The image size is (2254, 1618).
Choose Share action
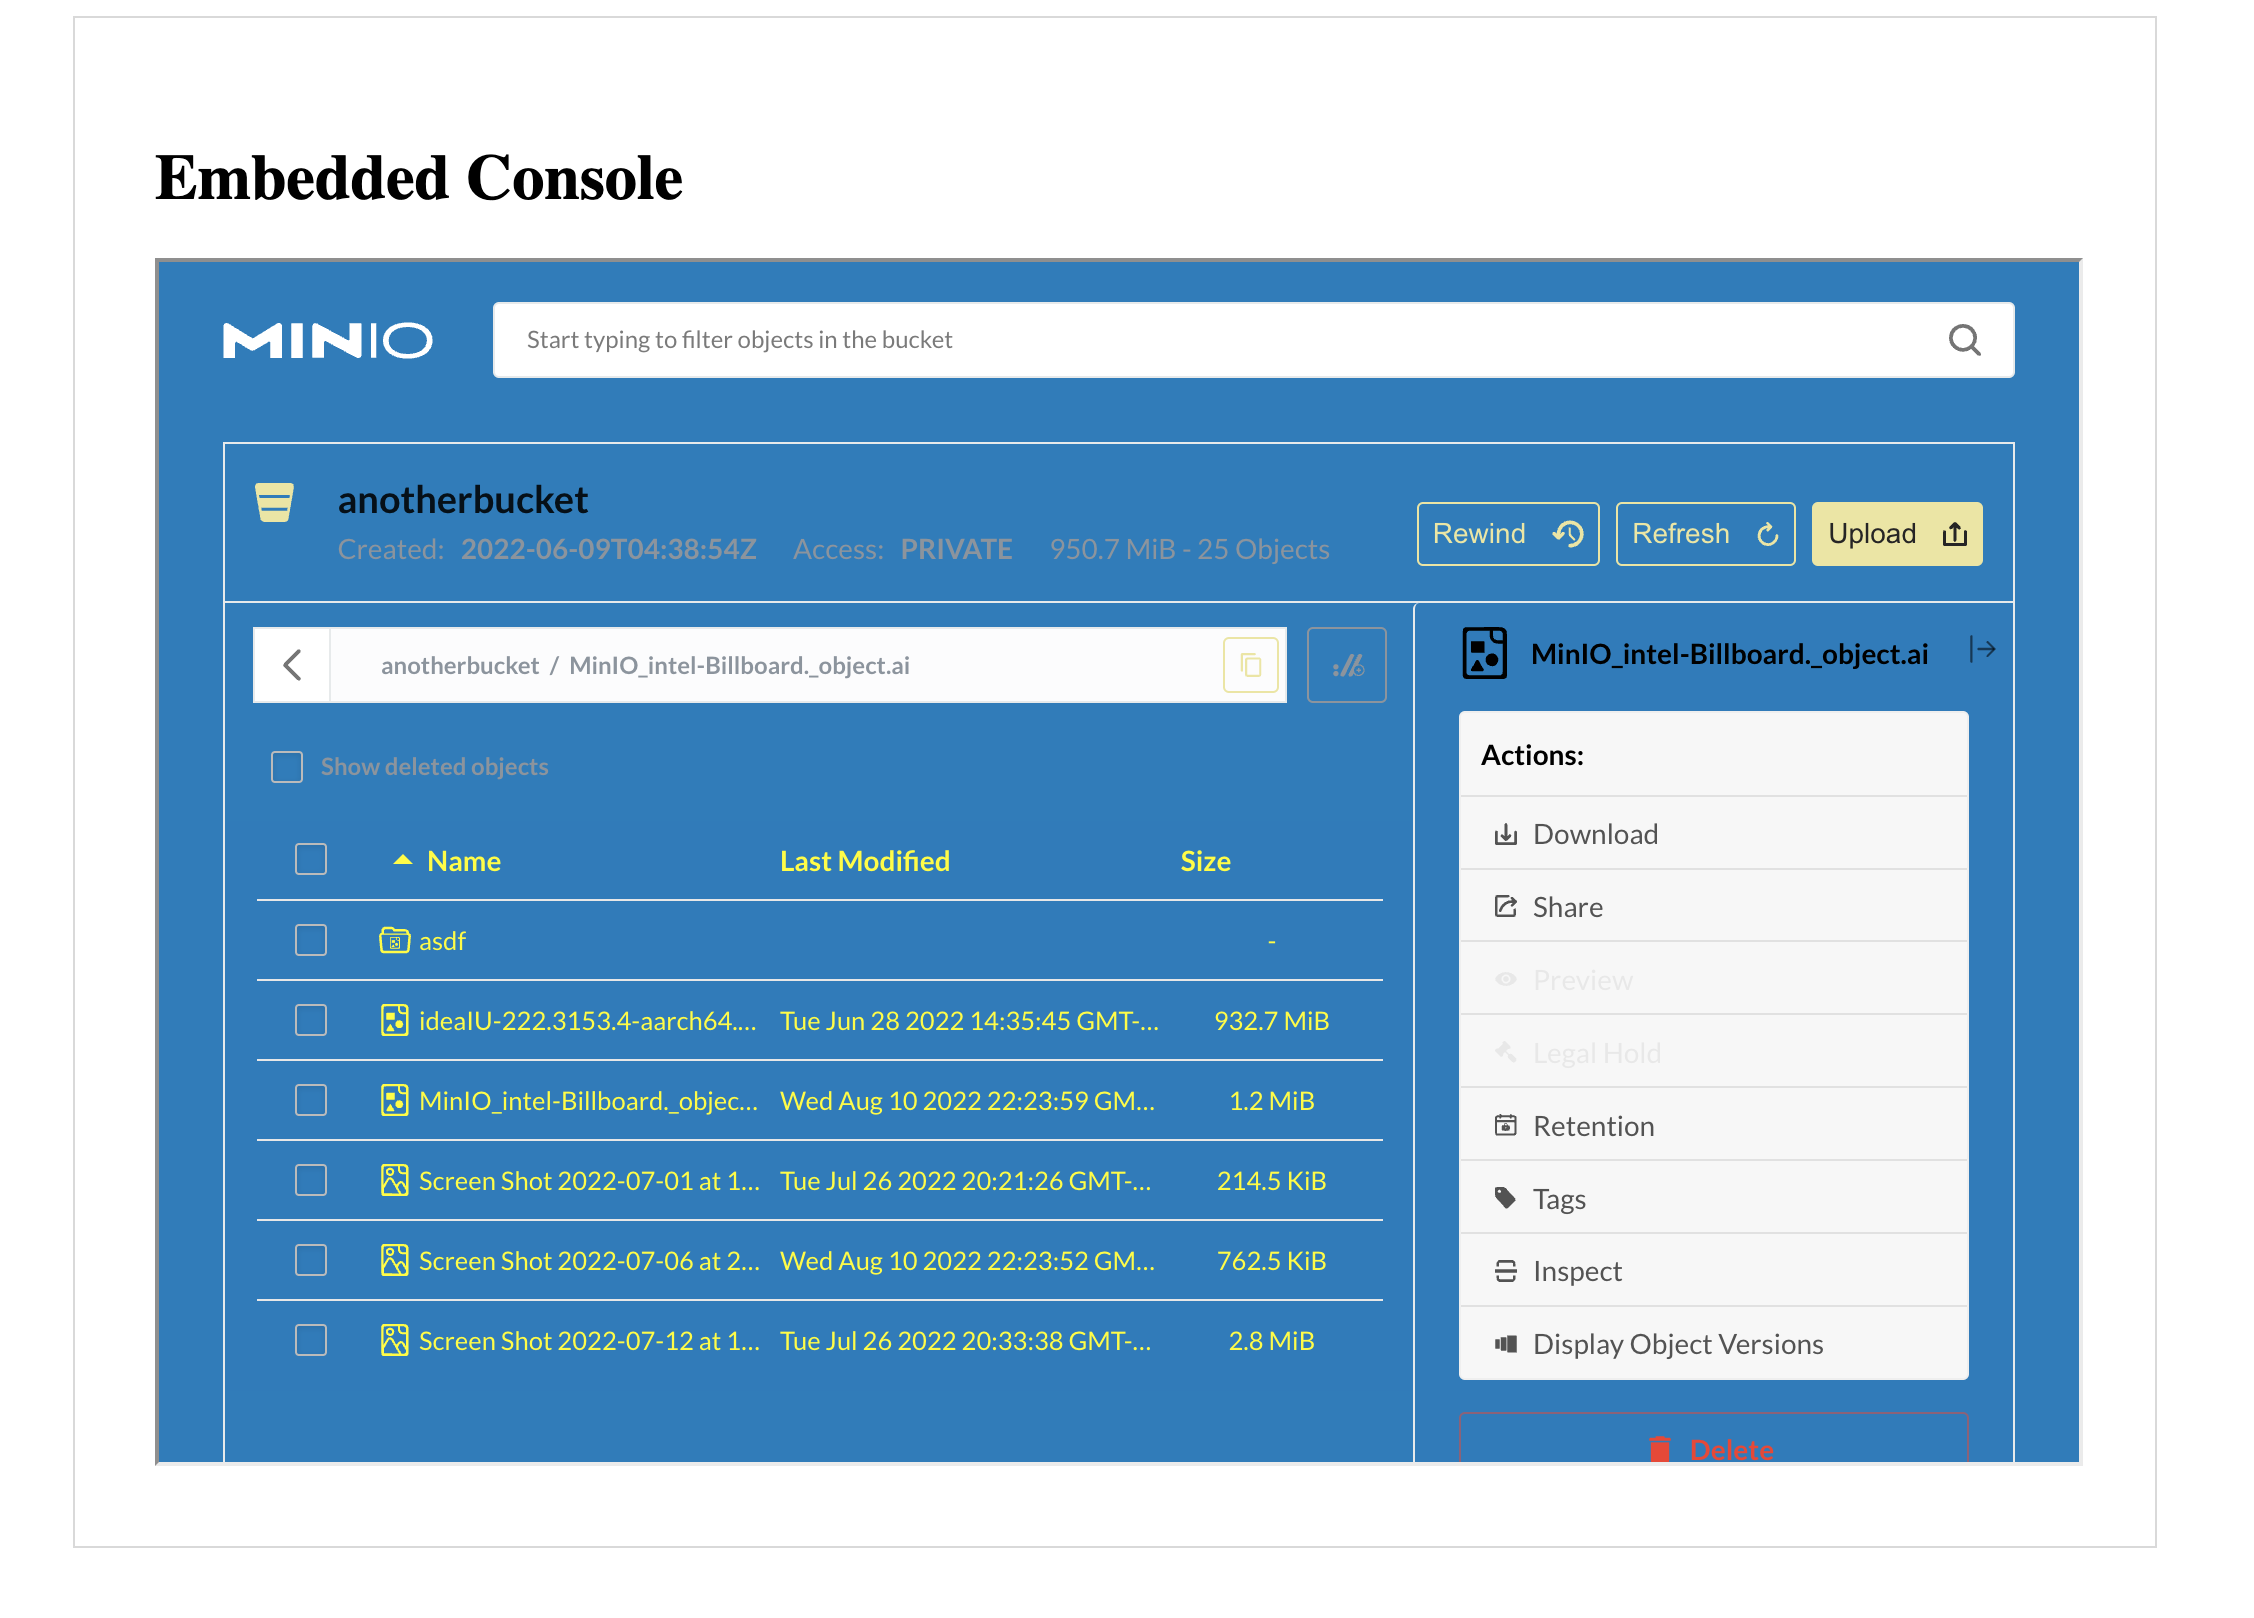pos(1713,907)
